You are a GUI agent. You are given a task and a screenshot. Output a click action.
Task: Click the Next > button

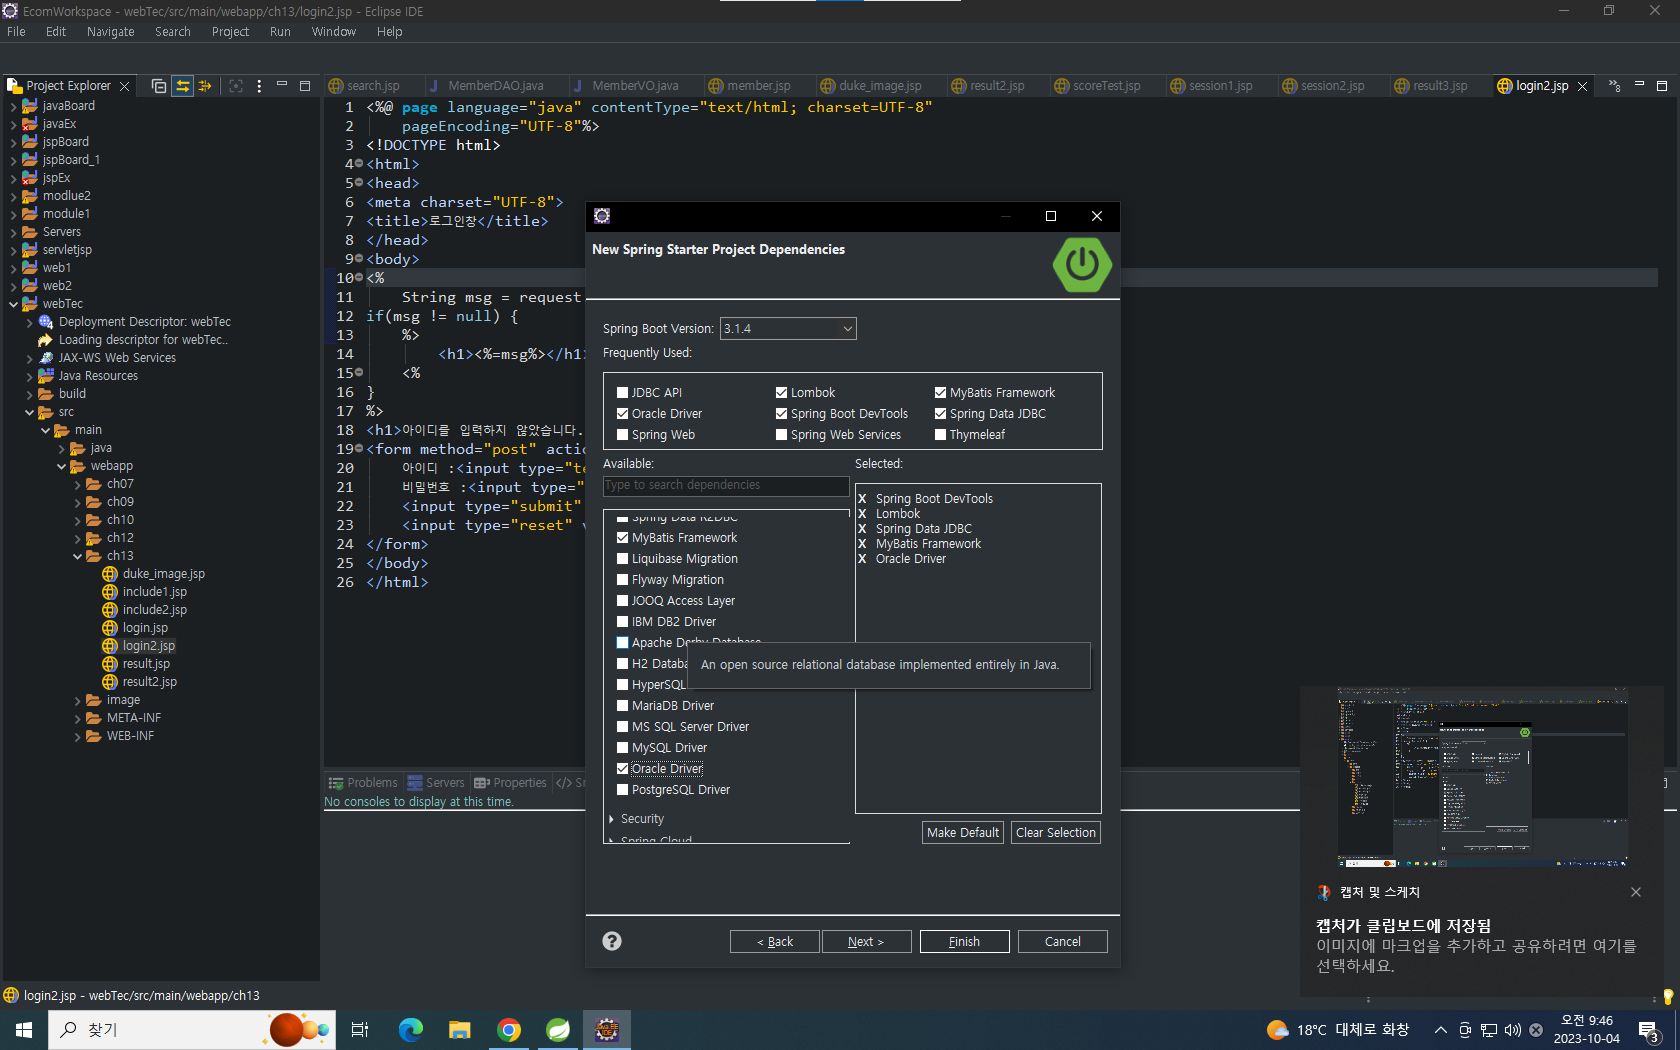tap(866, 942)
